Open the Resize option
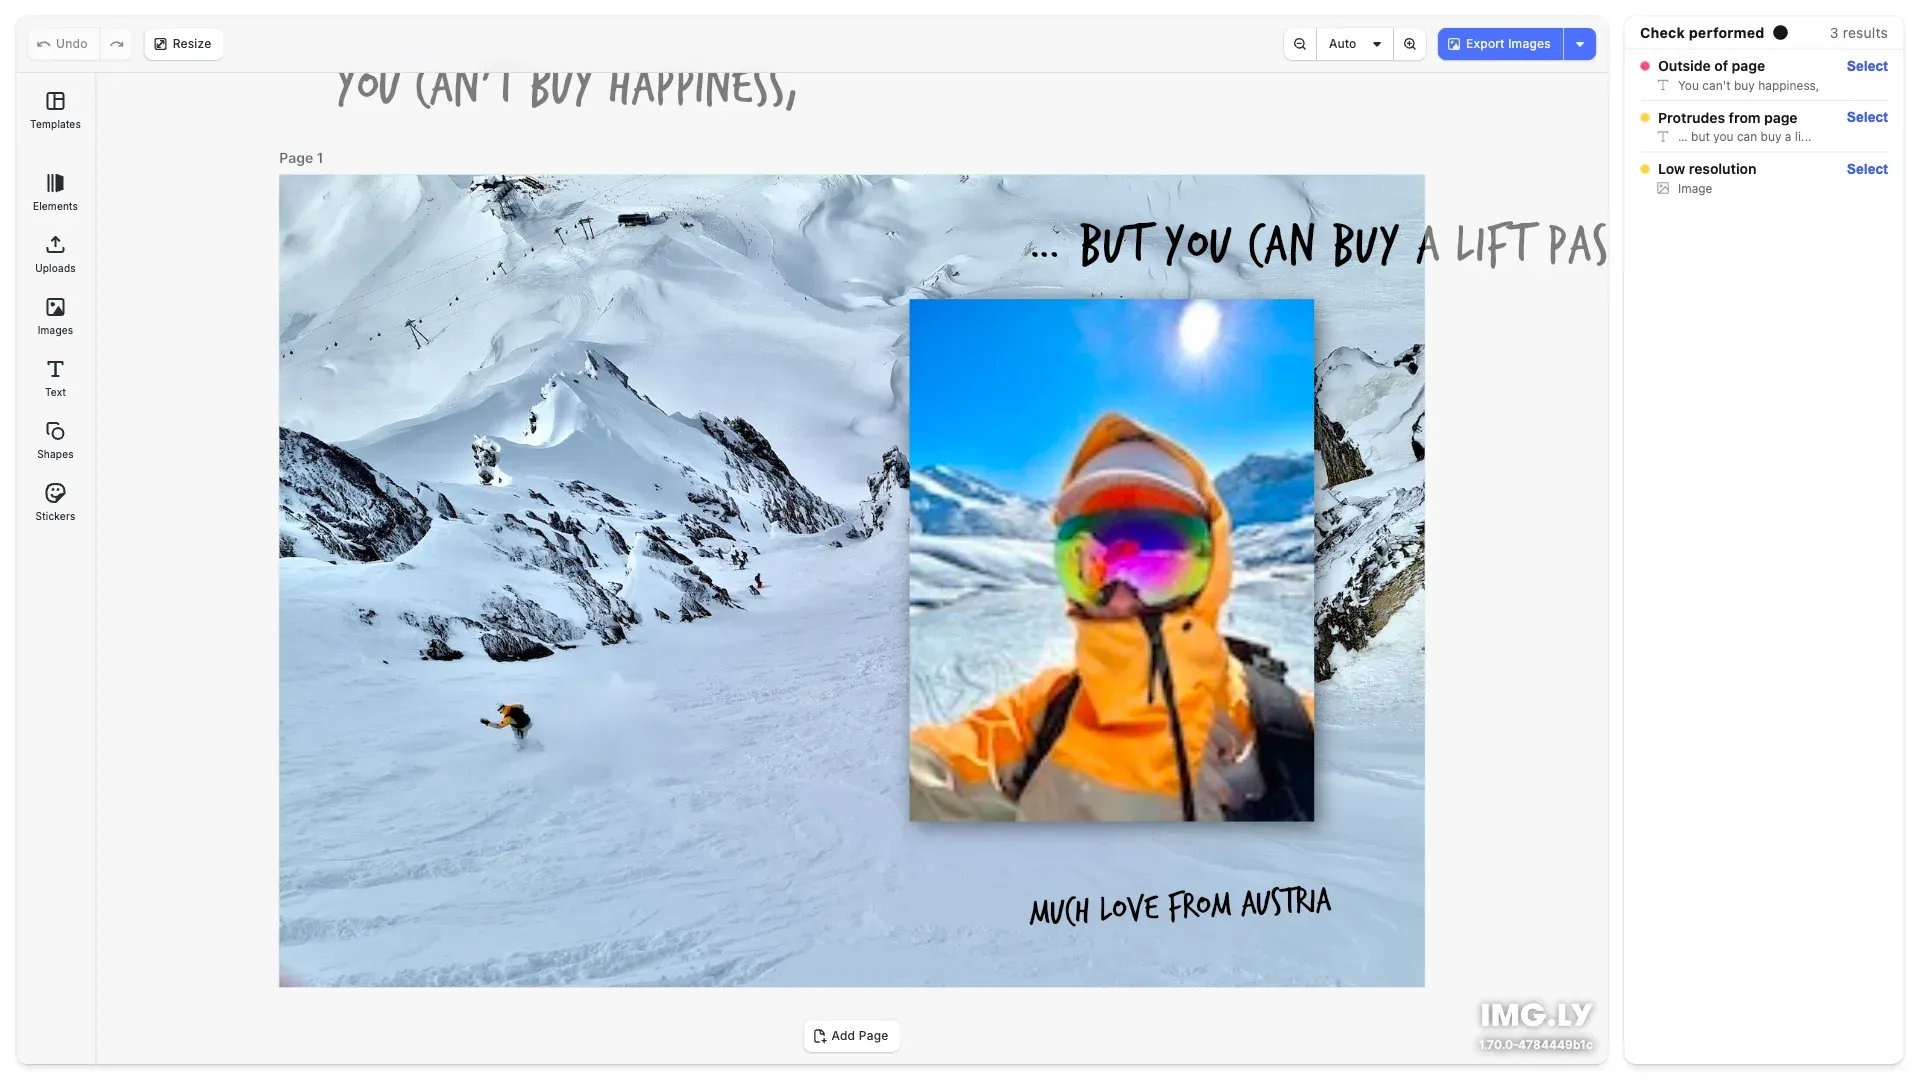Screen dimensions: 1920x1080 pos(183,44)
